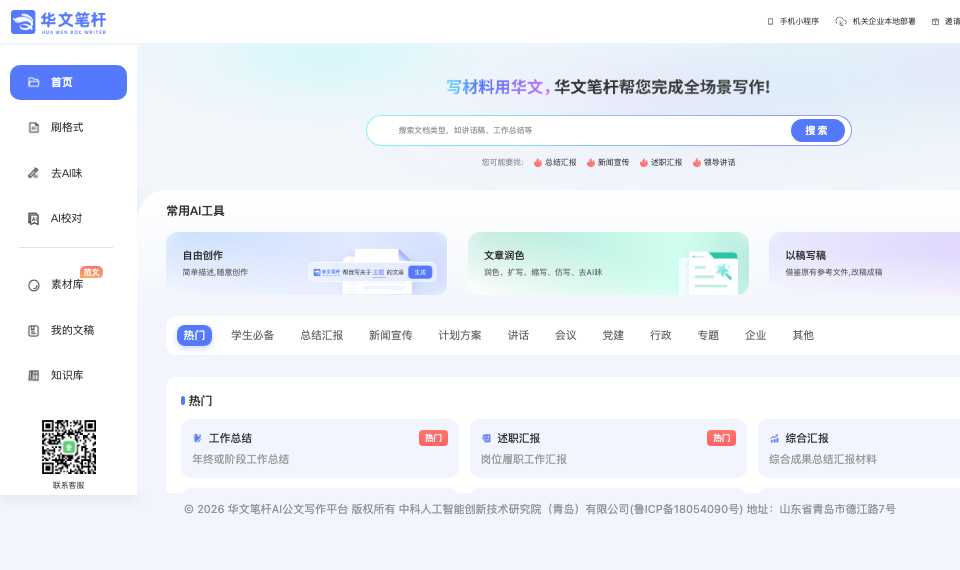Switch to the 总结汇报 category tab
The image size is (960, 570).
click(321, 336)
